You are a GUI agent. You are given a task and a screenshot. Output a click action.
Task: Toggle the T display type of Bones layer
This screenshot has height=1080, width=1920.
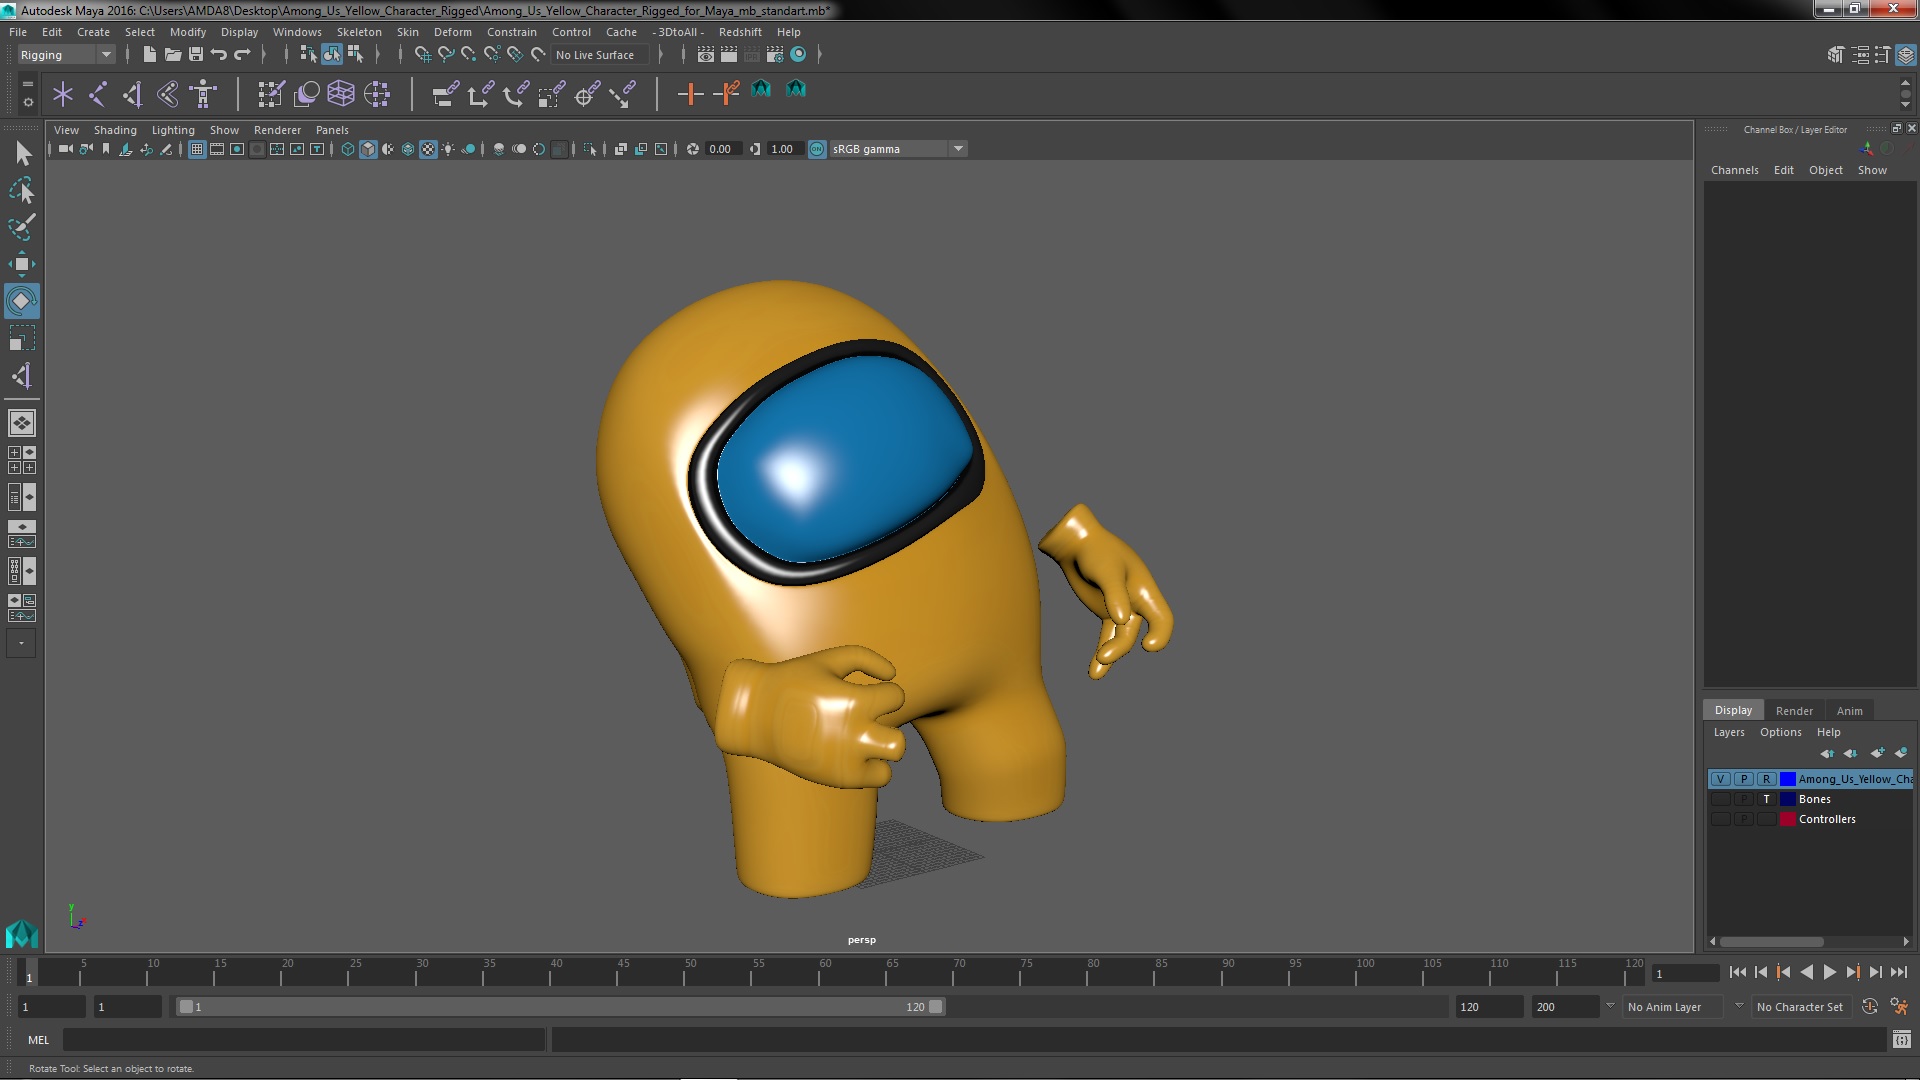1767,799
